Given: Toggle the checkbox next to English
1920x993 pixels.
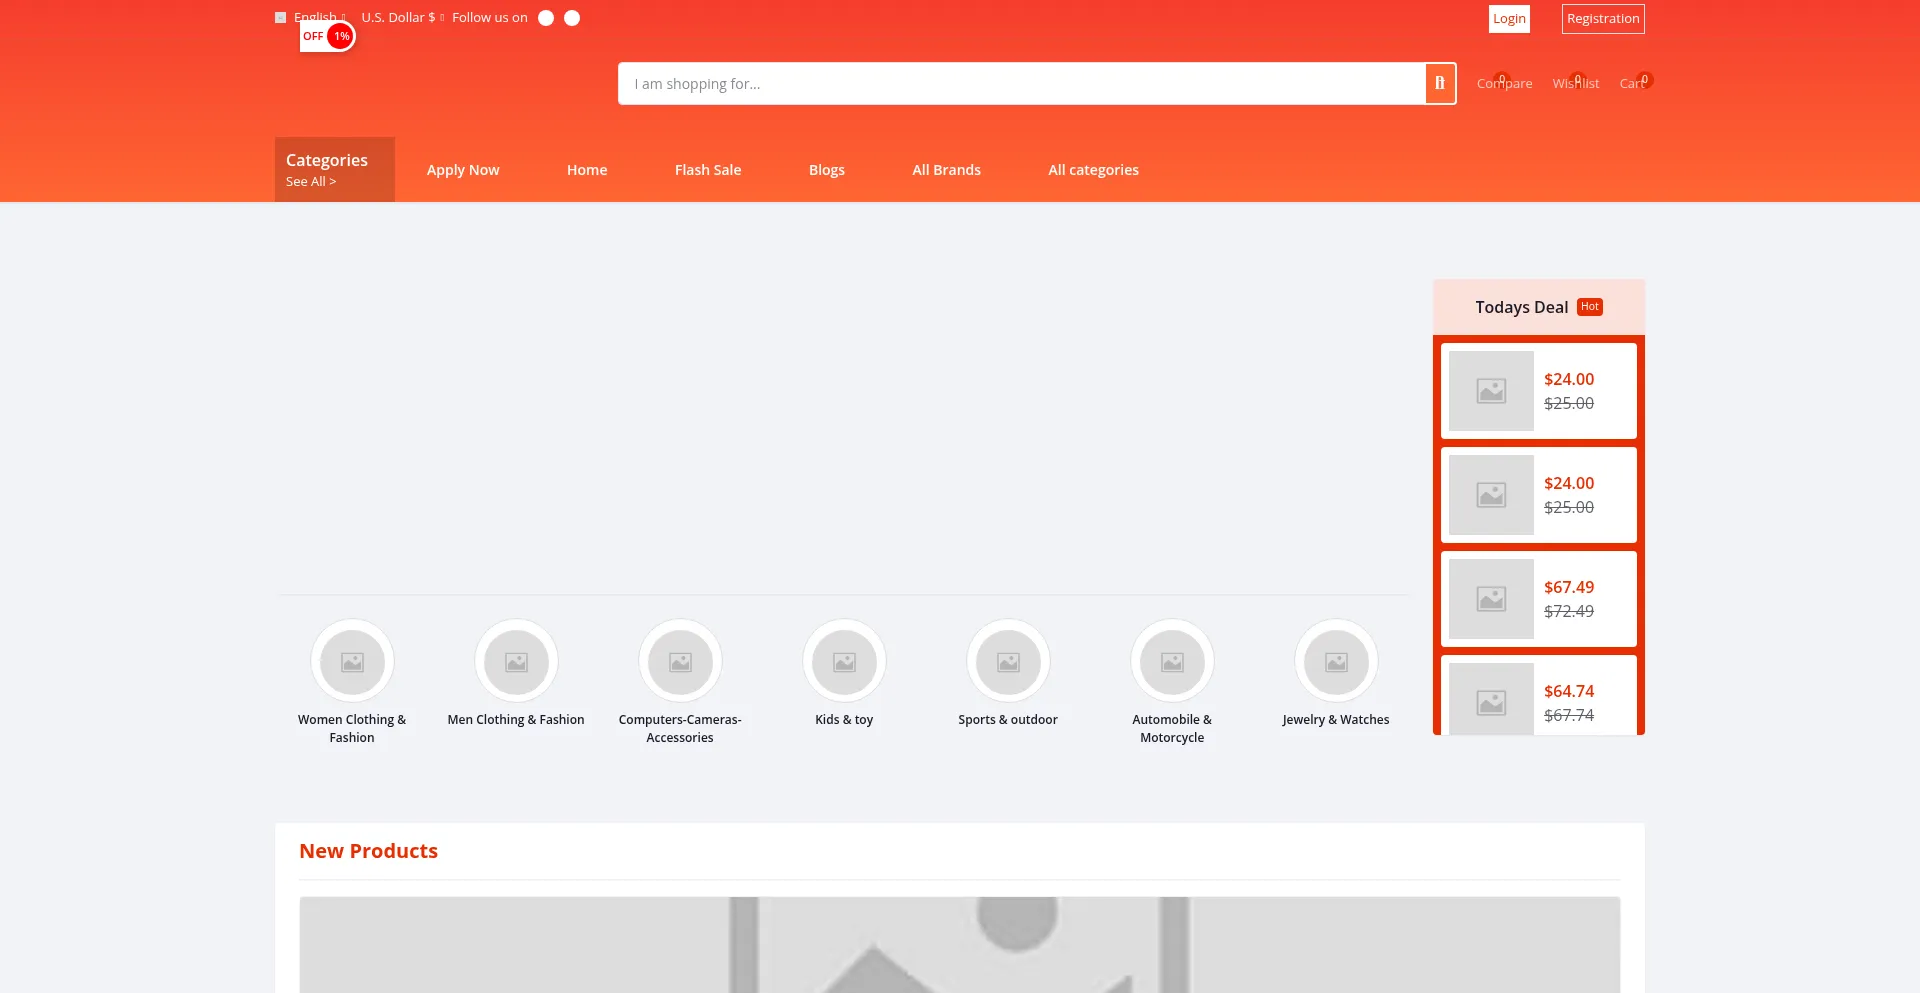Looking at the screenshot, I should (x=280, y=17).
